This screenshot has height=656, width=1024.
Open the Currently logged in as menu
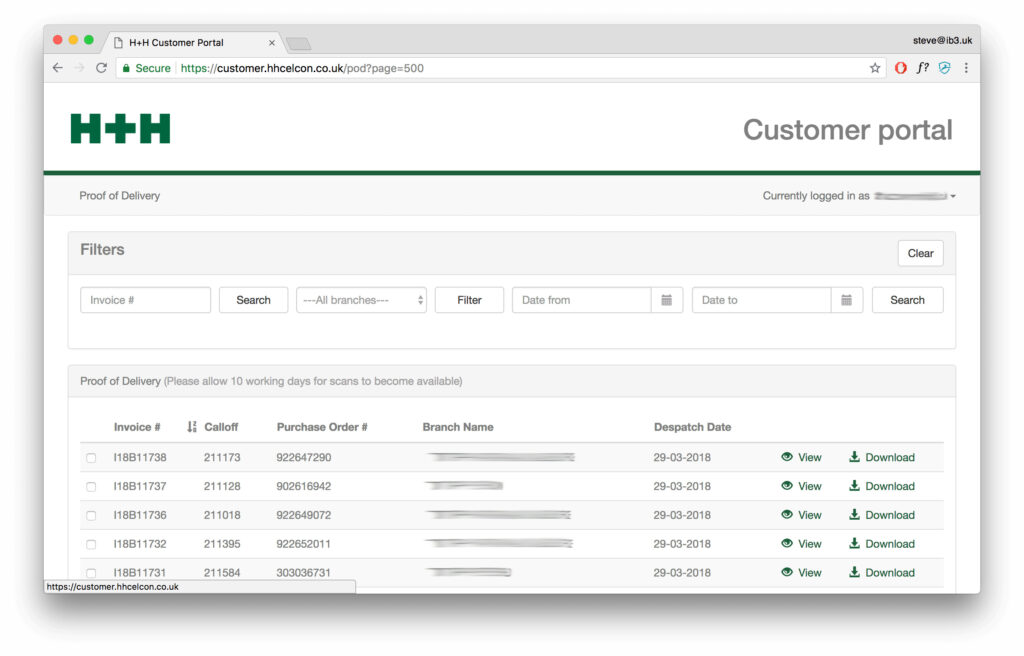coord(859,196)
